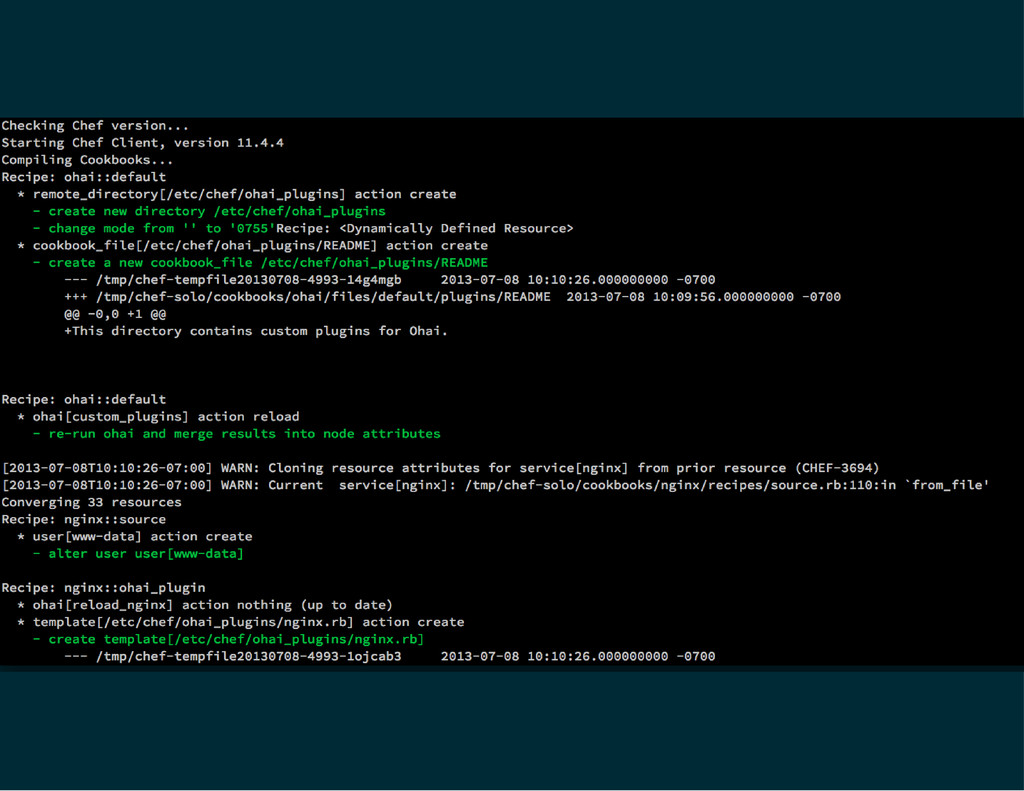
Task: Click the '+++ /tmp/chef-solo/cookbooks/ohai' diff line
Action: 453,297
